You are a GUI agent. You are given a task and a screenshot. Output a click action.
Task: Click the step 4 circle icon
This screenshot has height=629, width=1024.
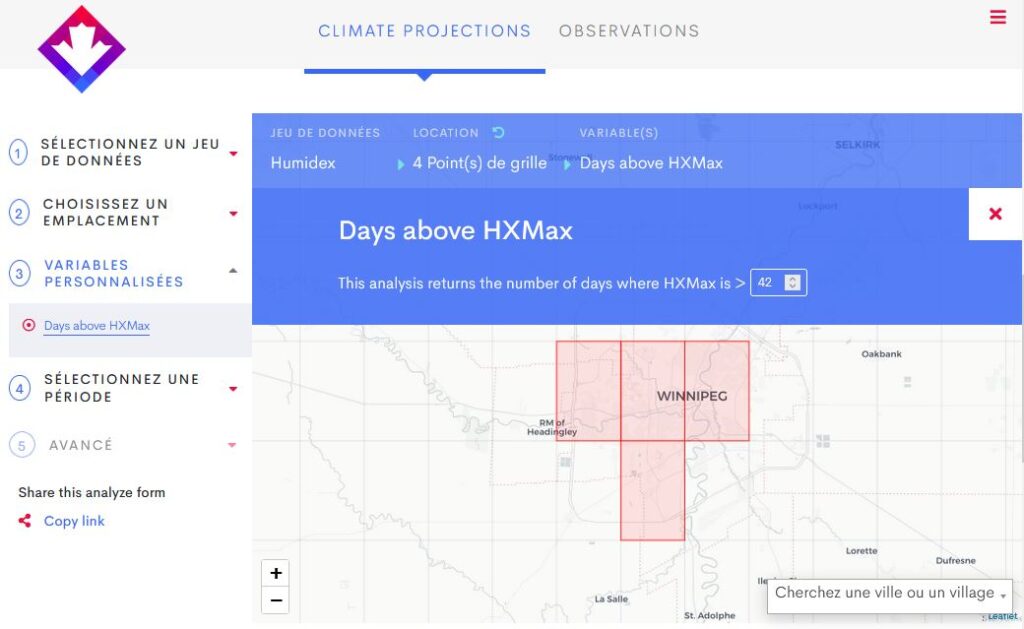pyautogui.click(x=20, y=389)
